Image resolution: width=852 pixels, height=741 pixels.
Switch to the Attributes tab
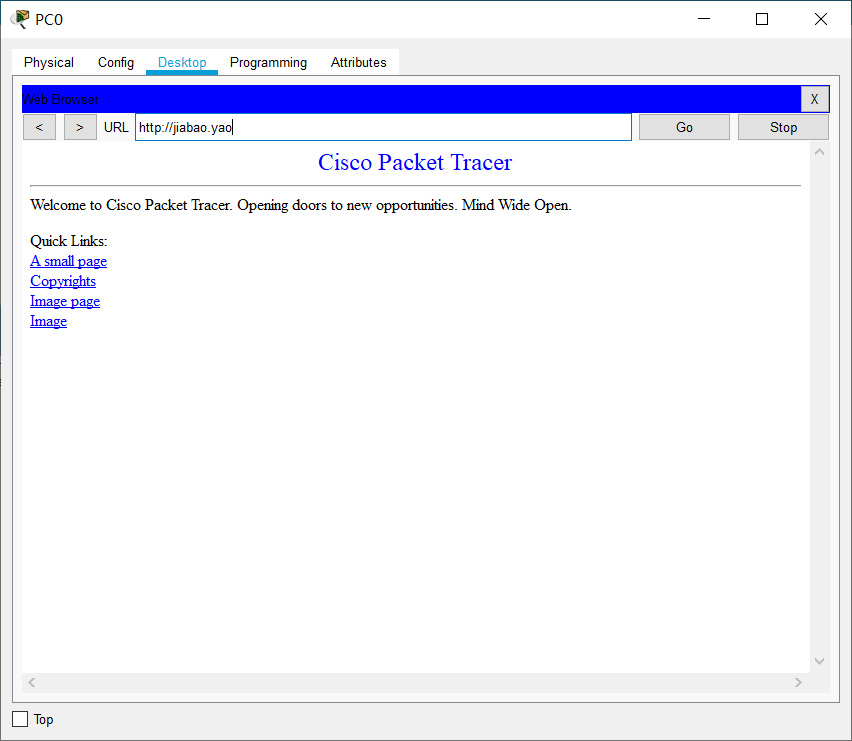click(359, 62)
